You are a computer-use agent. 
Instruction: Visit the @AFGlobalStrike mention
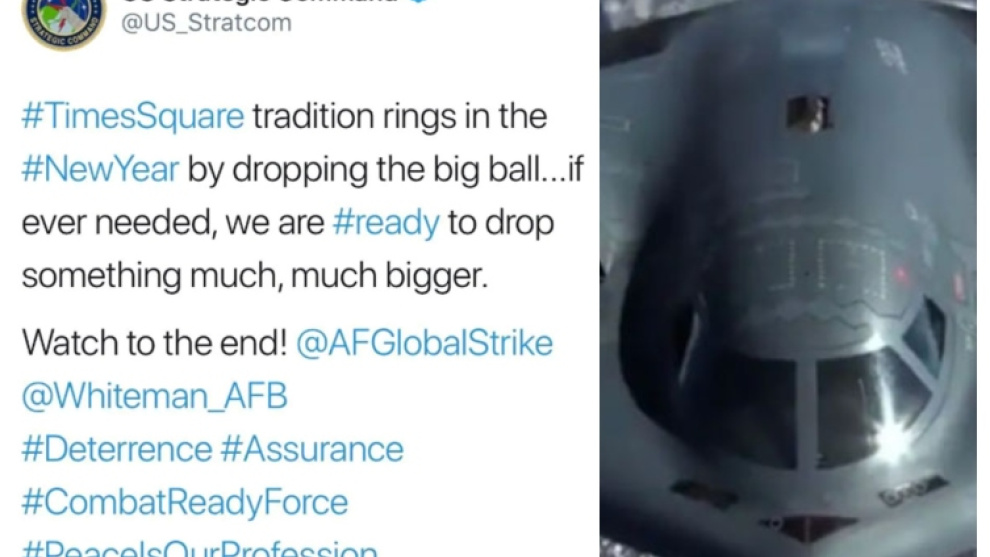pos(424,343)
